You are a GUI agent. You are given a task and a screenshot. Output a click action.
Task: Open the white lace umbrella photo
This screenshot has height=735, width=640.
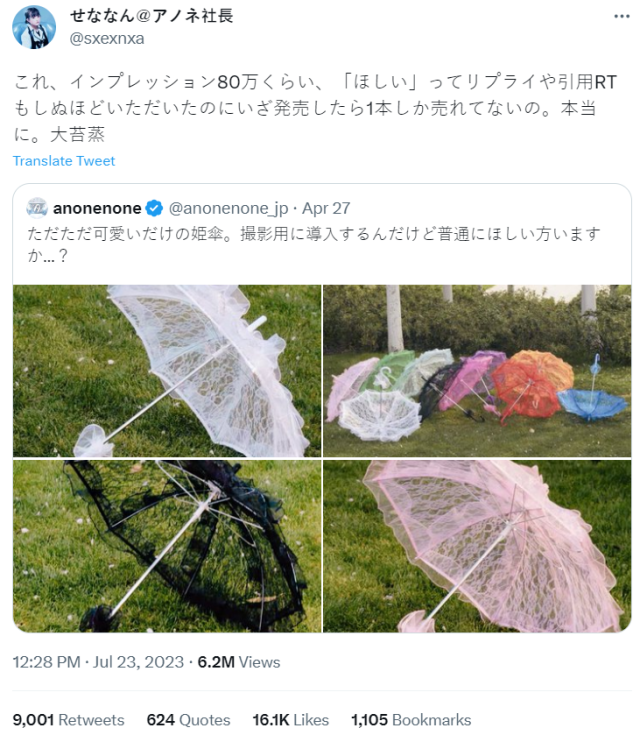(167, 371)
